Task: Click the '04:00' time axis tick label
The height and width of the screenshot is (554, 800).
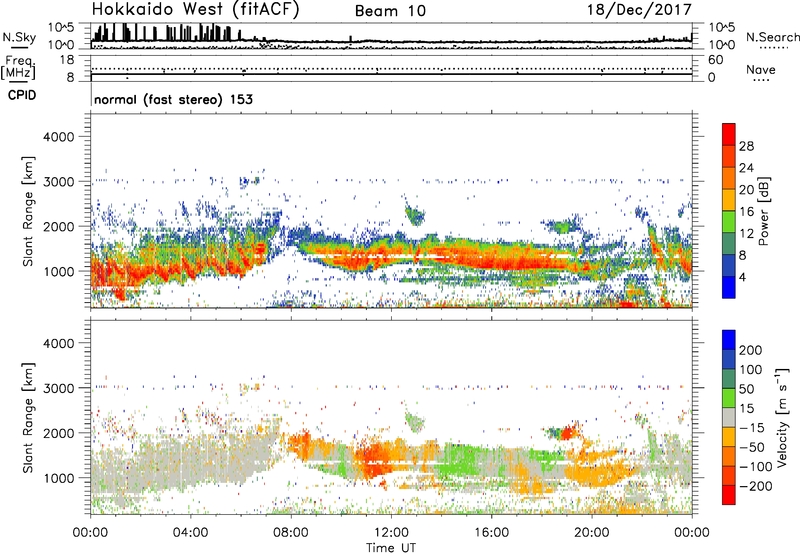Action: point(190,533)
